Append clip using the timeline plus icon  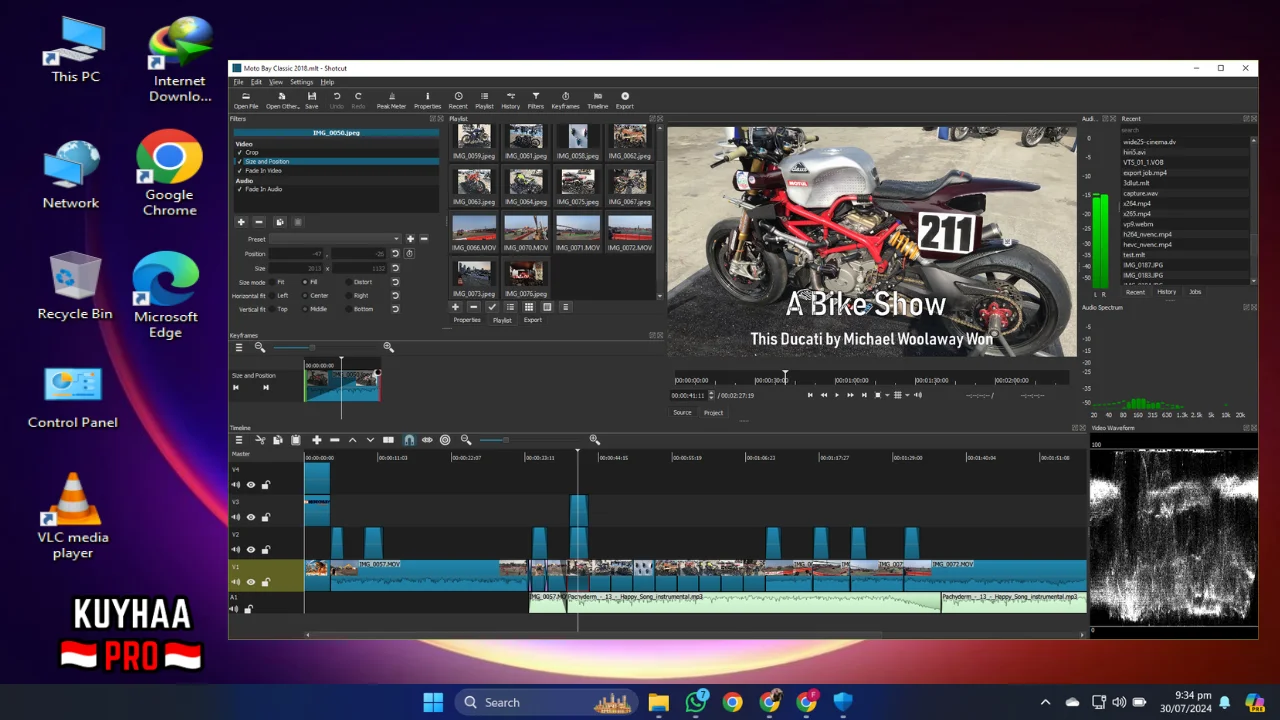pyautogui.click(x=316, y=440)
